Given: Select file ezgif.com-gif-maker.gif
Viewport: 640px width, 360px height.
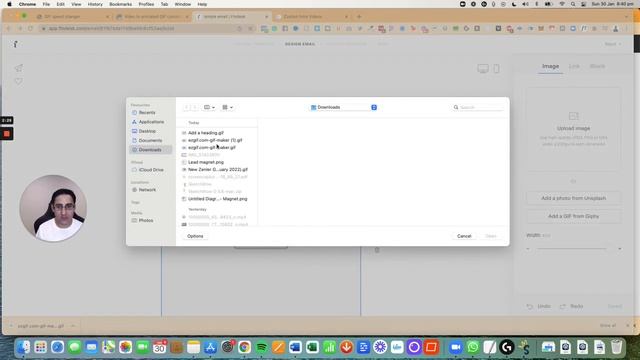Looking at the screenshot, I should [212, 148].
